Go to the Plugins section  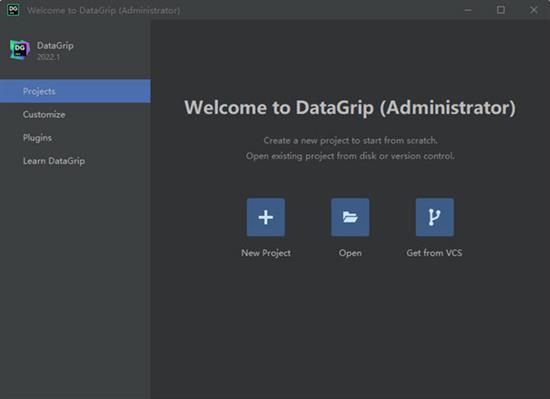click(x=75, y=137)
